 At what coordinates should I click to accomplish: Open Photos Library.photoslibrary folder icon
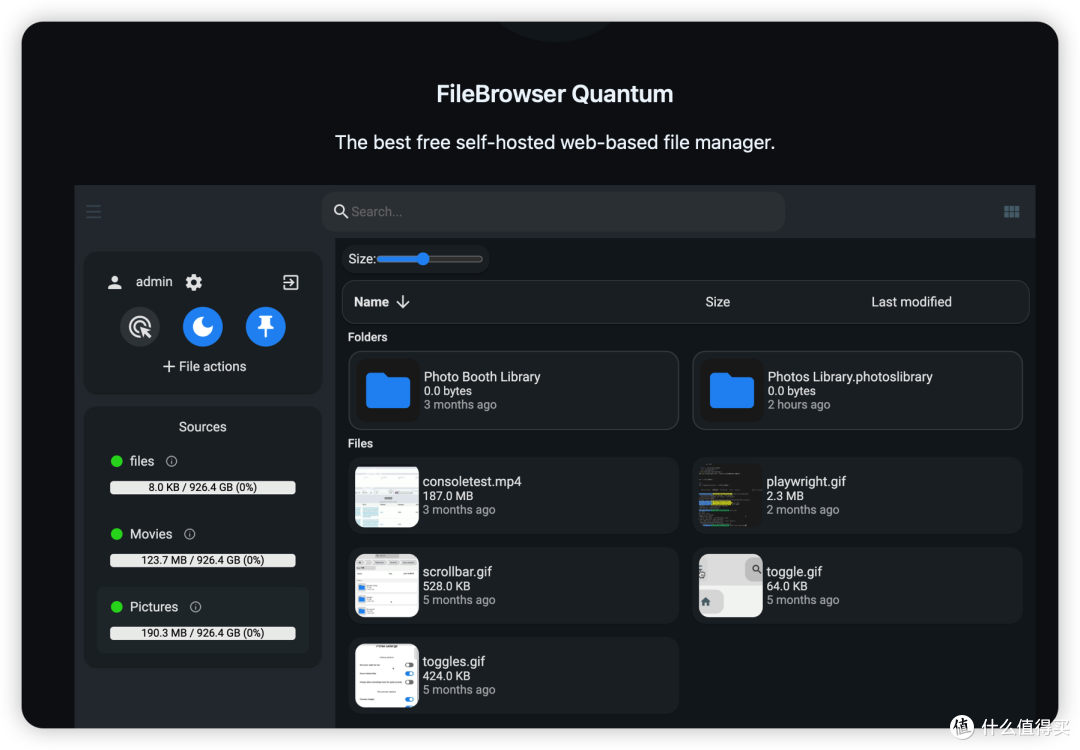tap(731, 390)
